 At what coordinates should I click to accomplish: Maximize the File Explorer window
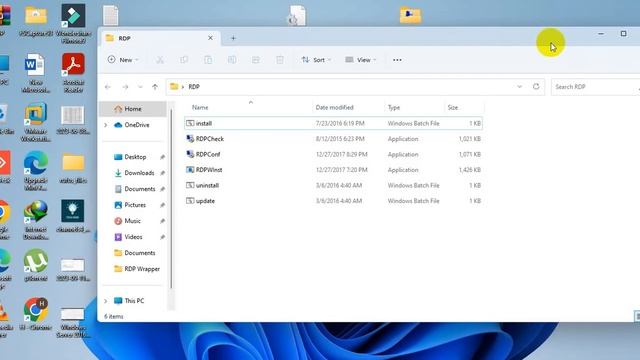click(x=623, y=33)
